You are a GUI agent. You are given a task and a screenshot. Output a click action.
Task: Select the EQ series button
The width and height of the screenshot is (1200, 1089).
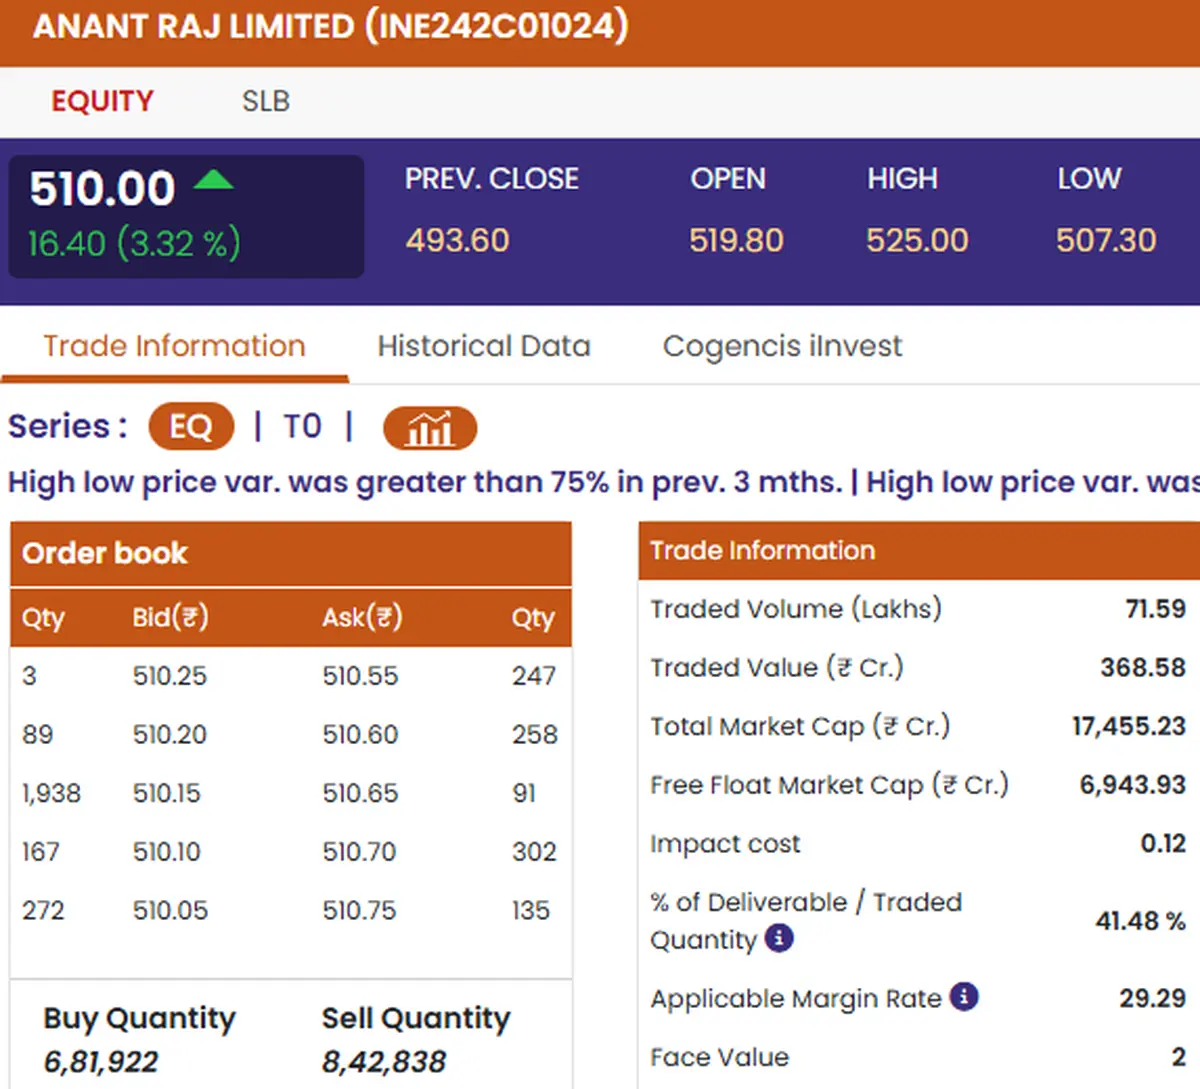point(191,427)
